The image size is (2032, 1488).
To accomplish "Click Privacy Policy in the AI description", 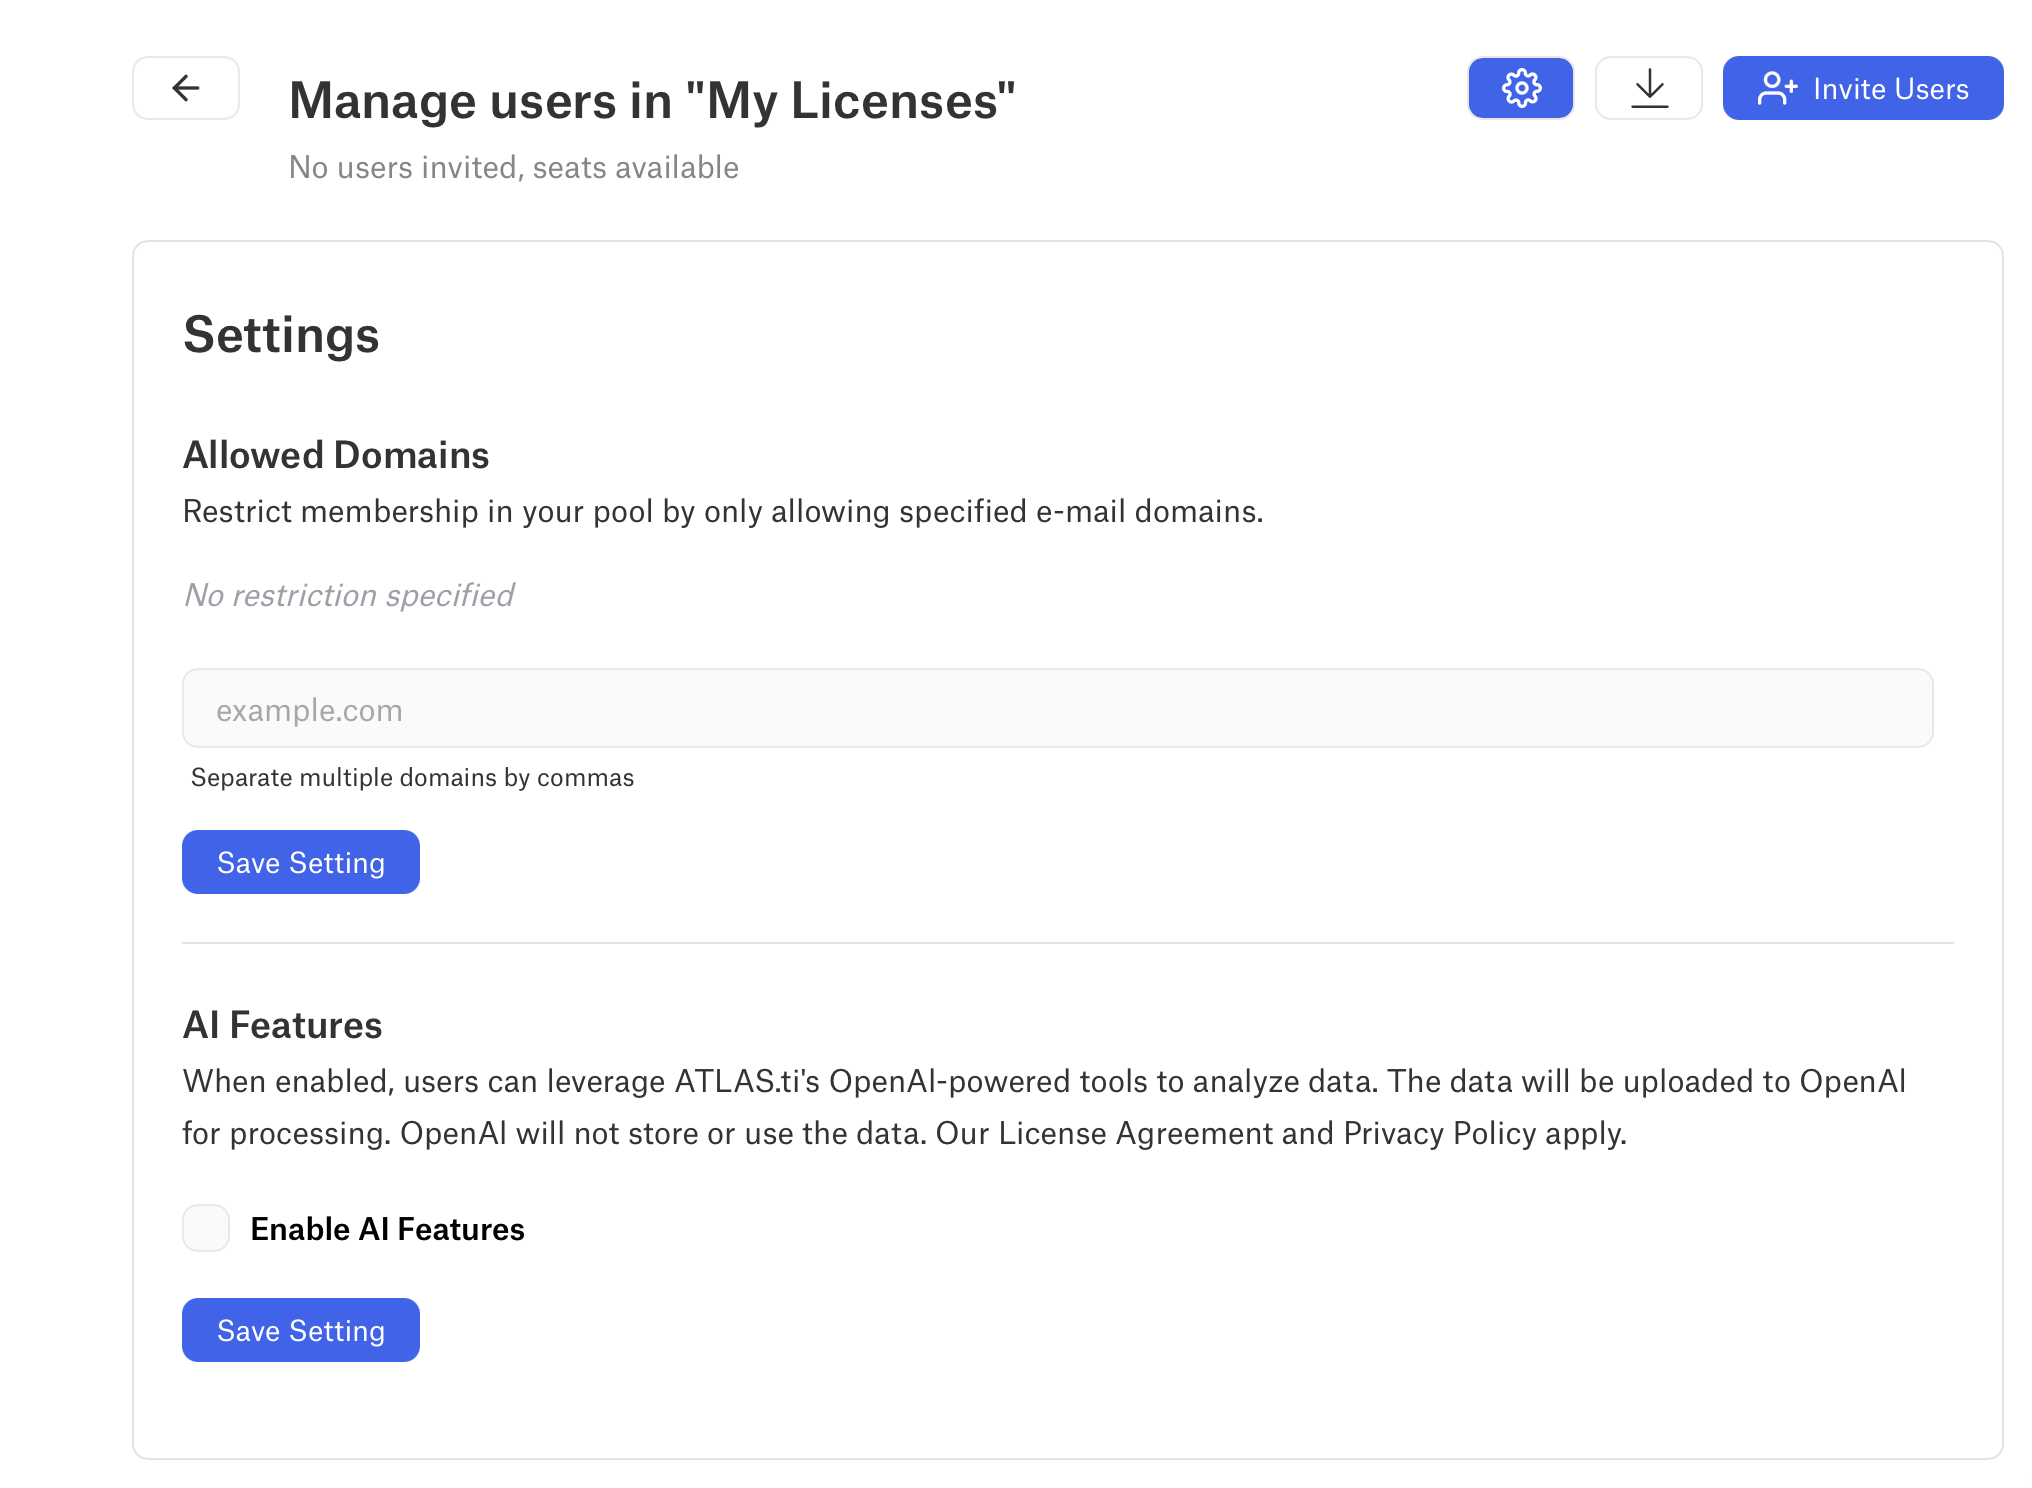I will pyautogui.click(x=1439, y=1133).
